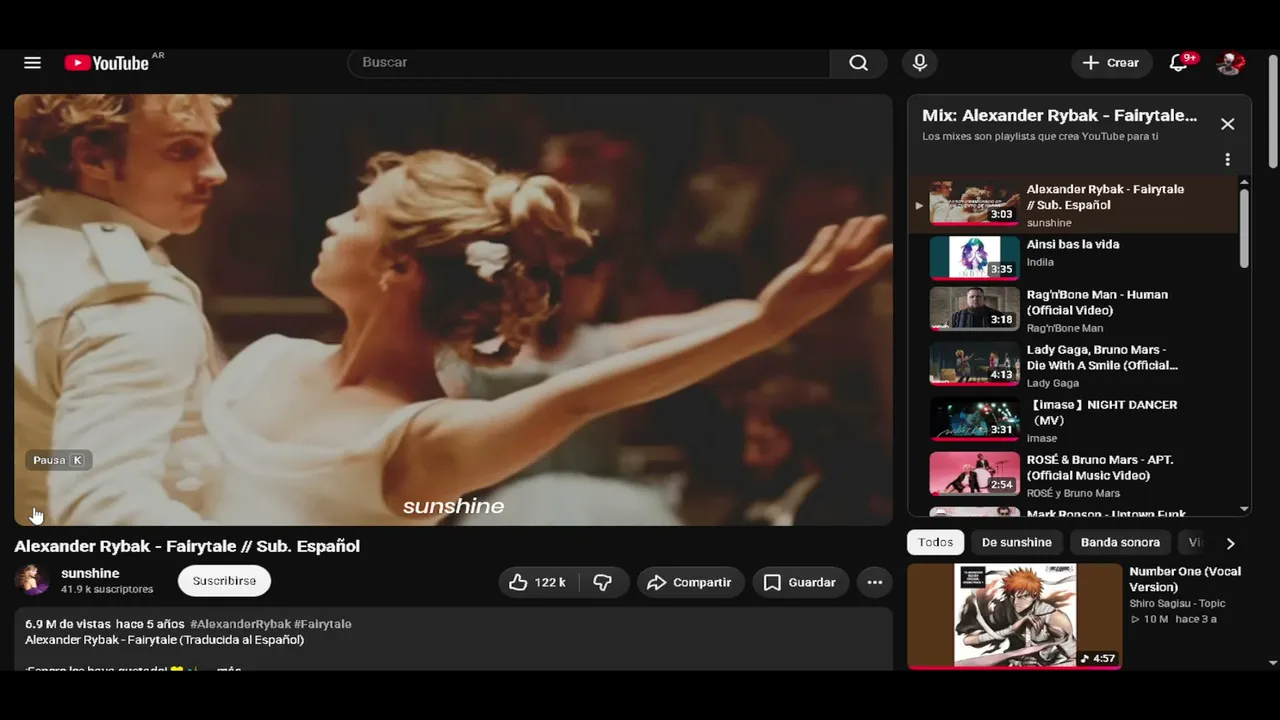This screenshot has width=1280, height=720.
Task: Click the playlist panel scrollbar
Action: 1244,230
